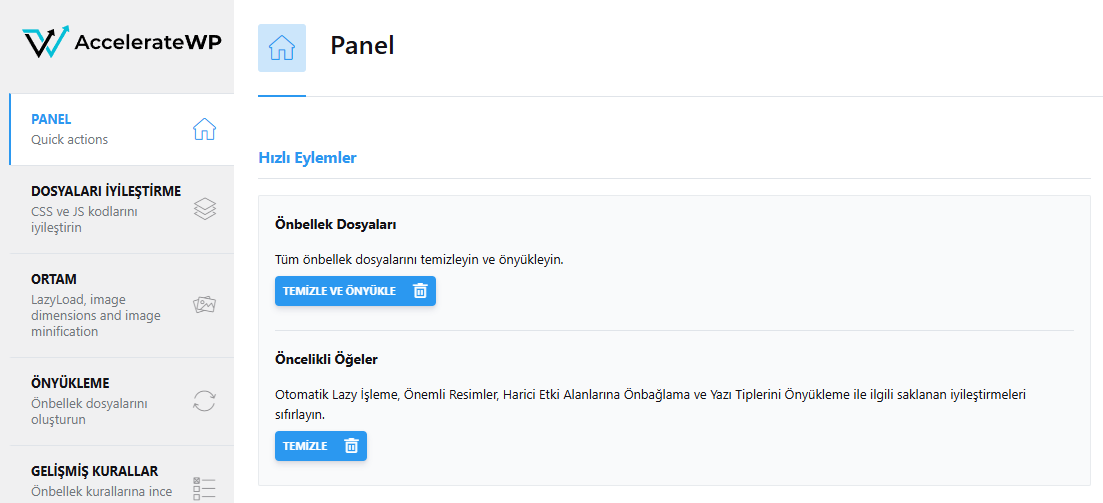Screen dimensions: 1103x503
Task: Click the image icon next to ORTAM
Action: tap(204, 304)
